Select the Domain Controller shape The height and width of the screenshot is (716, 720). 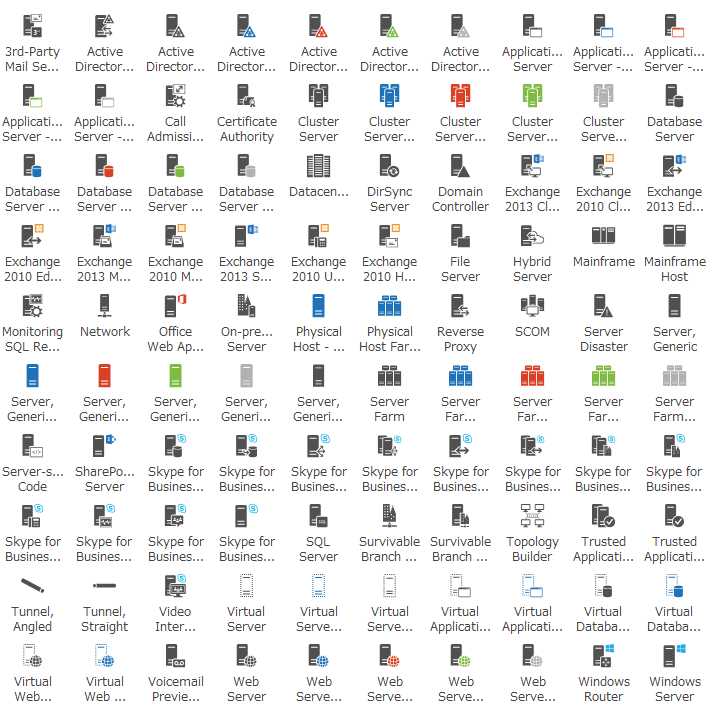(460, 167)
